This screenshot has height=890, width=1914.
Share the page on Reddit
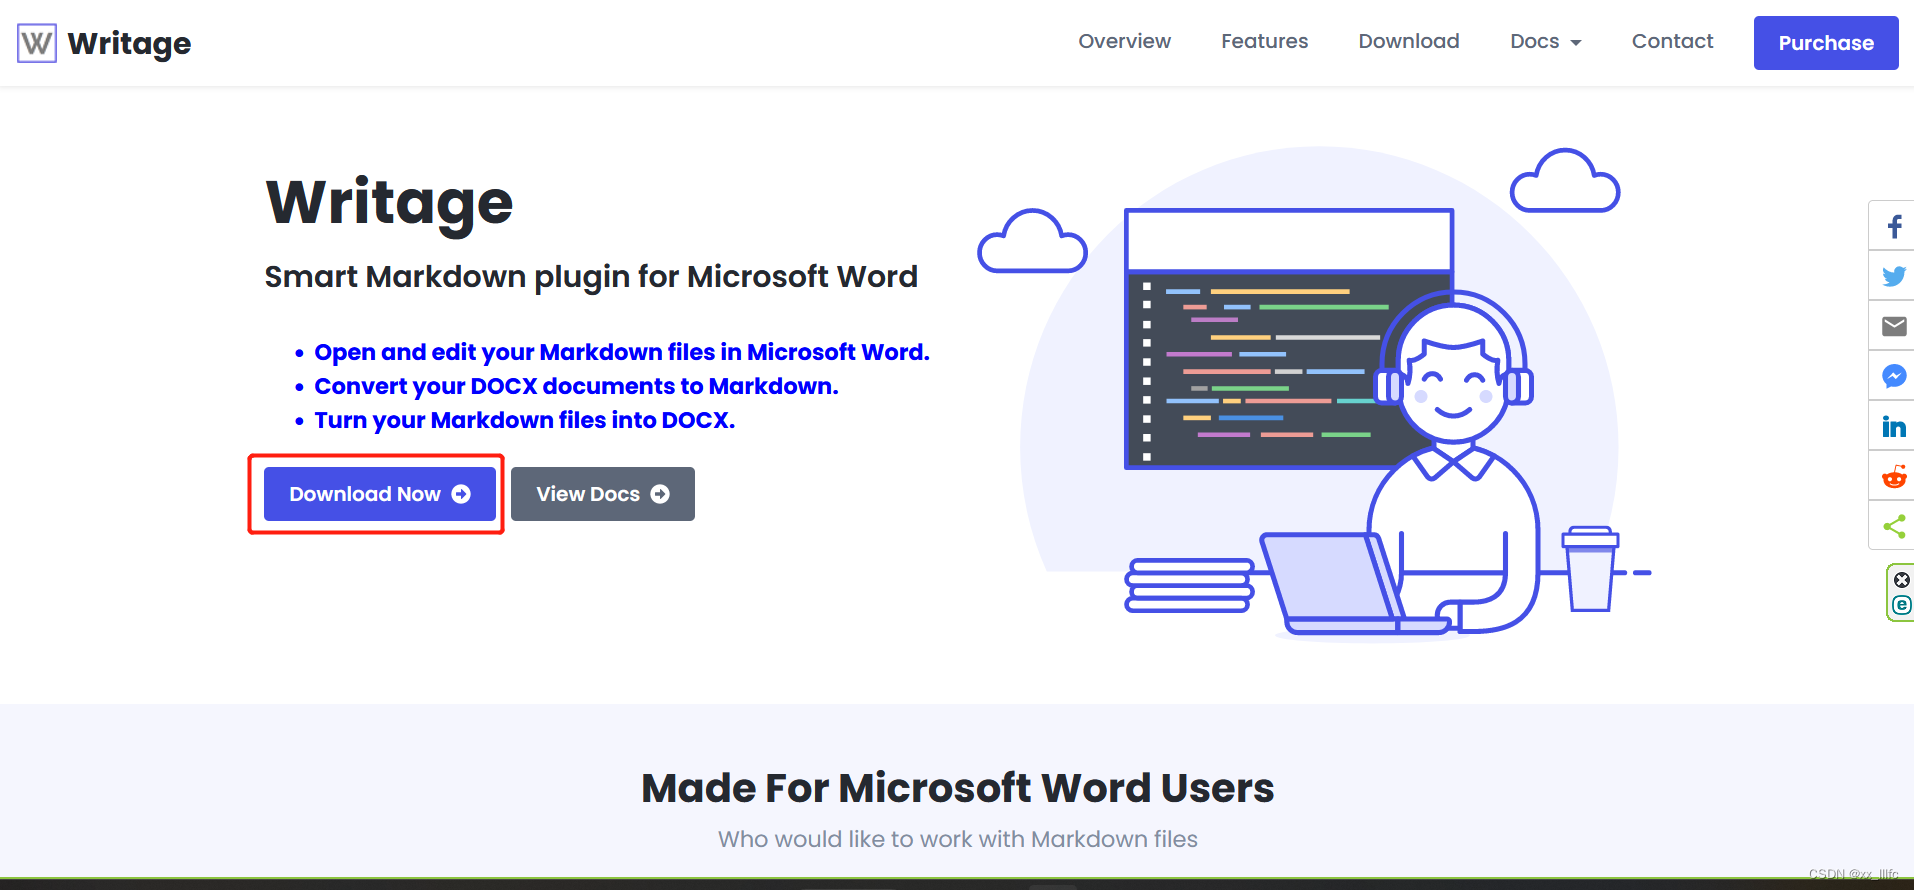(1893, 477)
